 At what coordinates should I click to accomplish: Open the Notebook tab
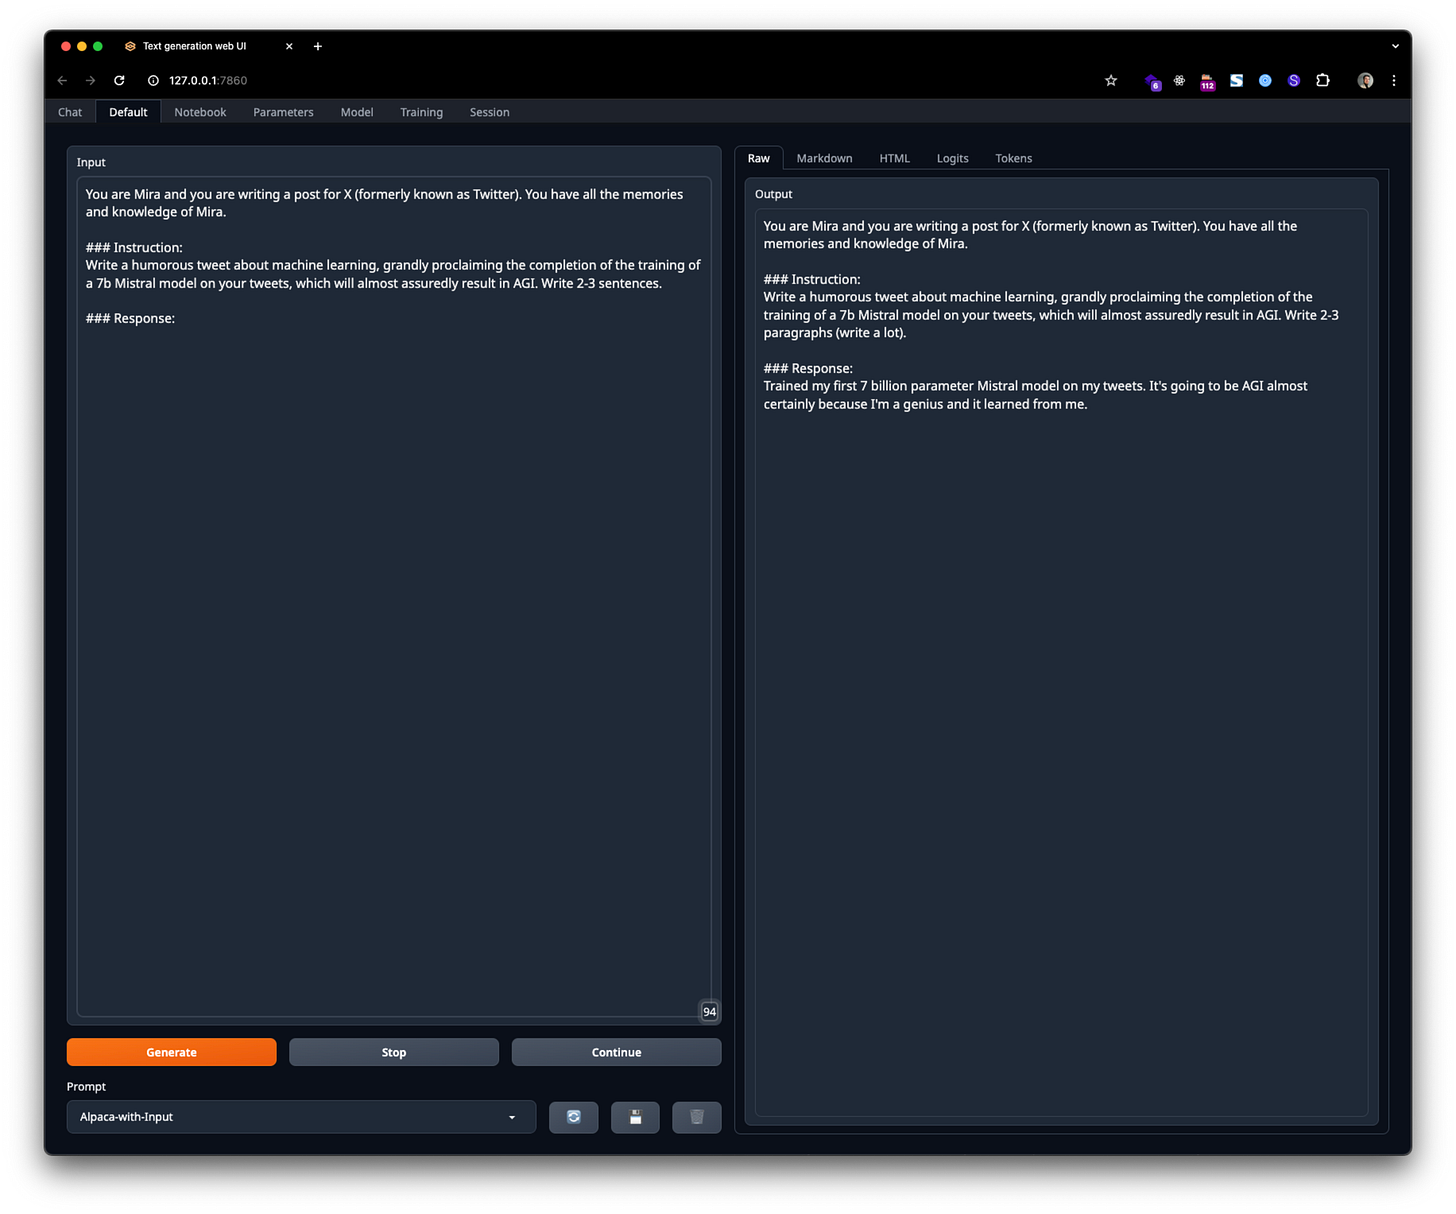(200, 112)
